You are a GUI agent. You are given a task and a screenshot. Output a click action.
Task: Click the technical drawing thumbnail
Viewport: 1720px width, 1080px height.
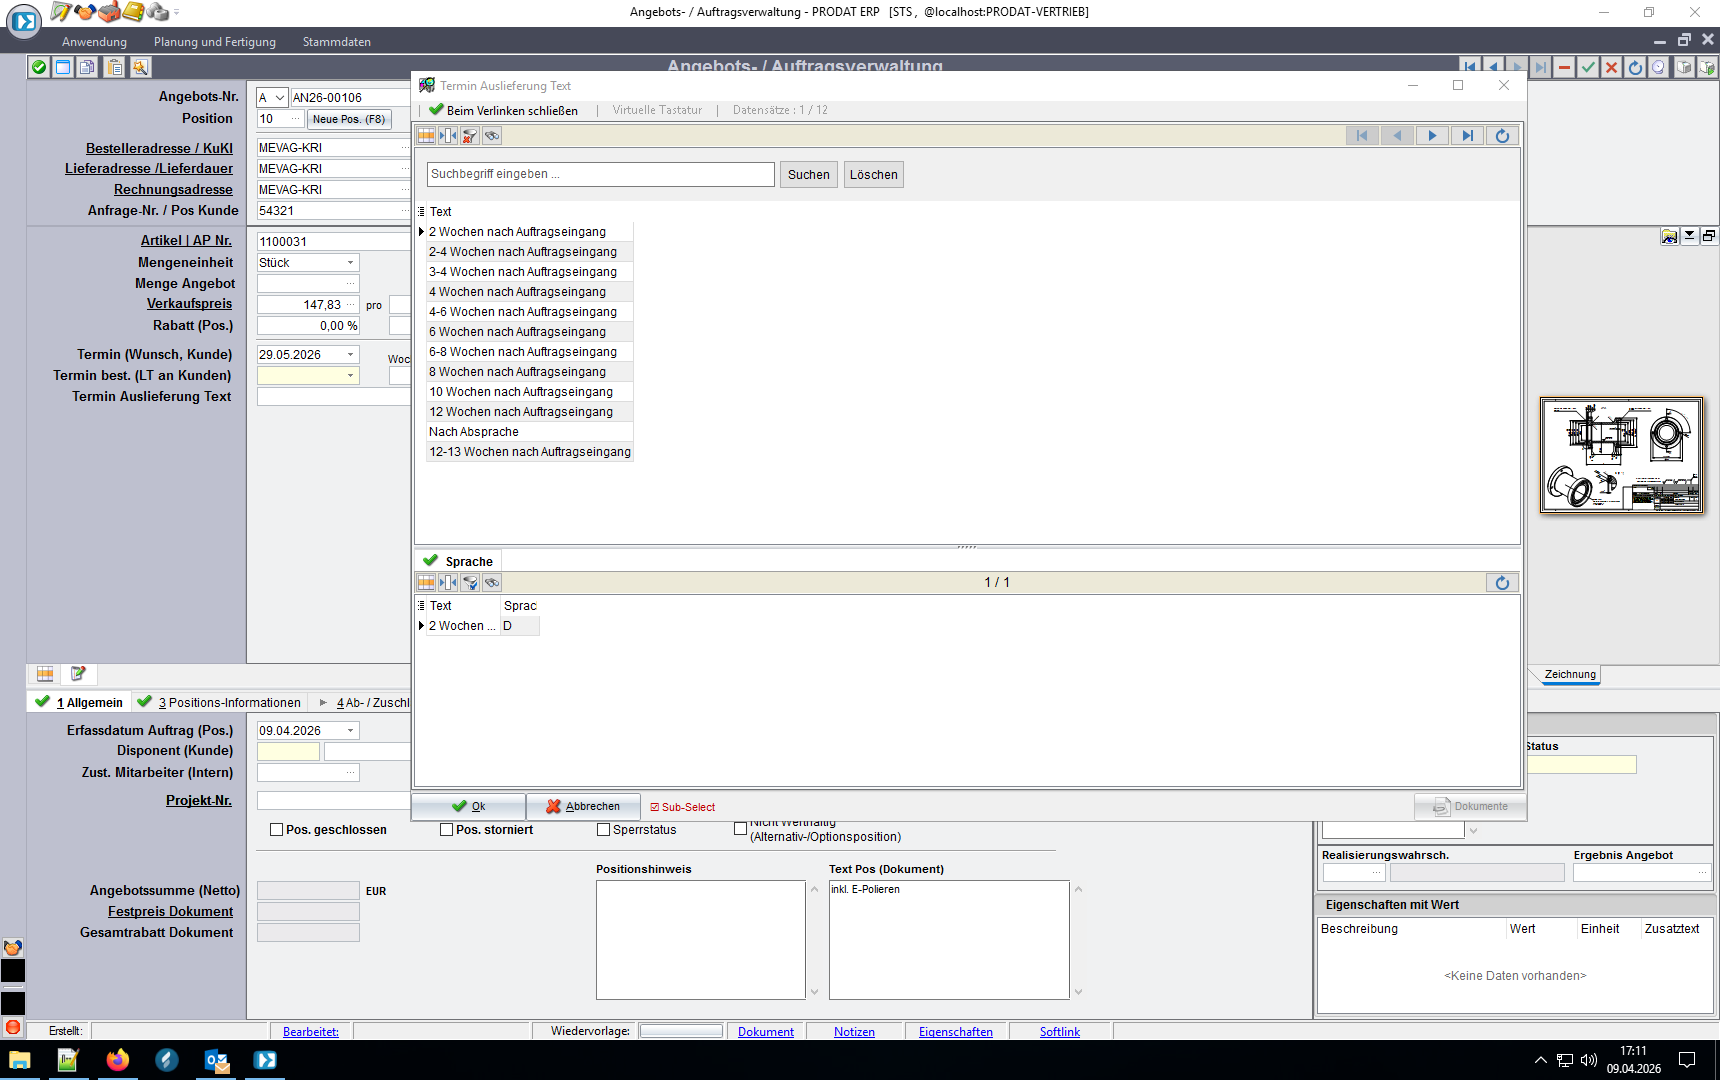pos(1621,455)
